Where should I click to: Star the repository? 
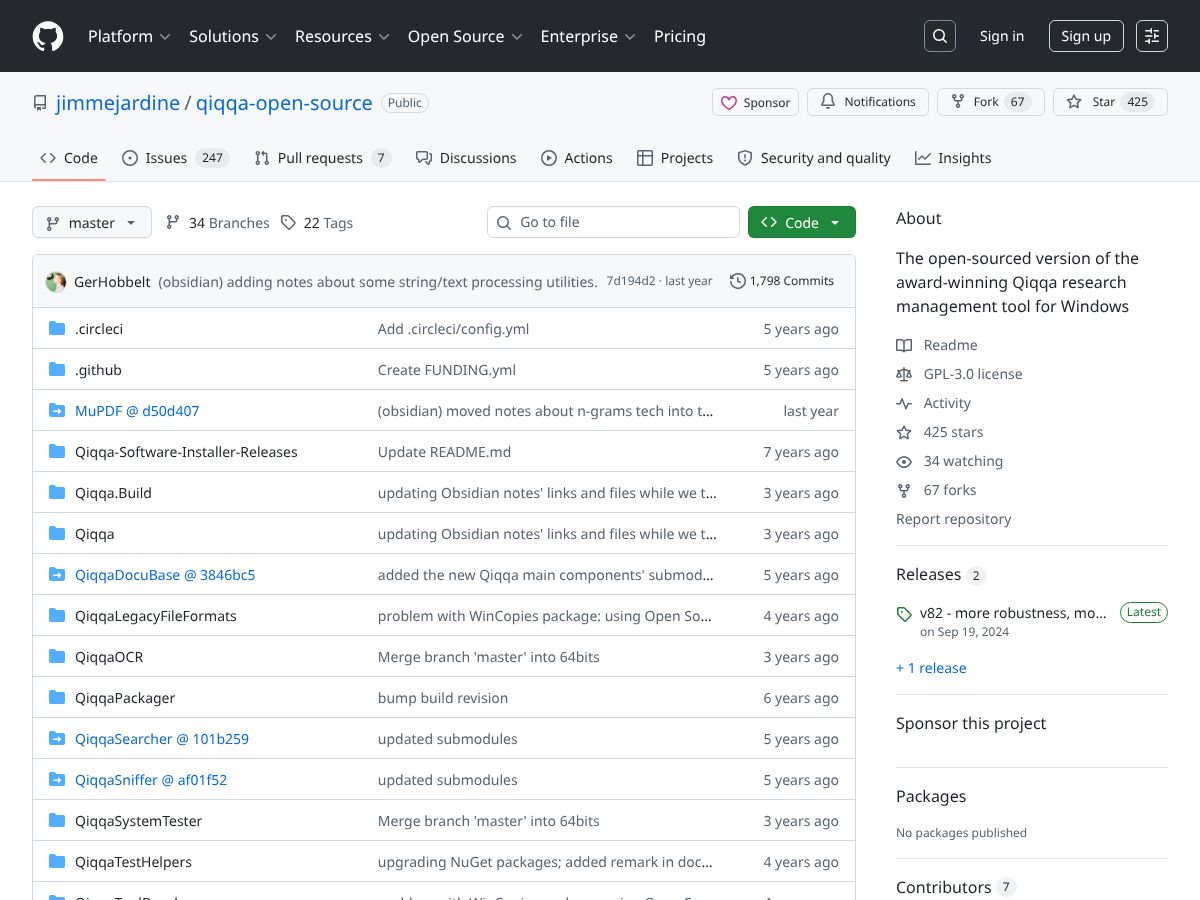[1110, 102]
